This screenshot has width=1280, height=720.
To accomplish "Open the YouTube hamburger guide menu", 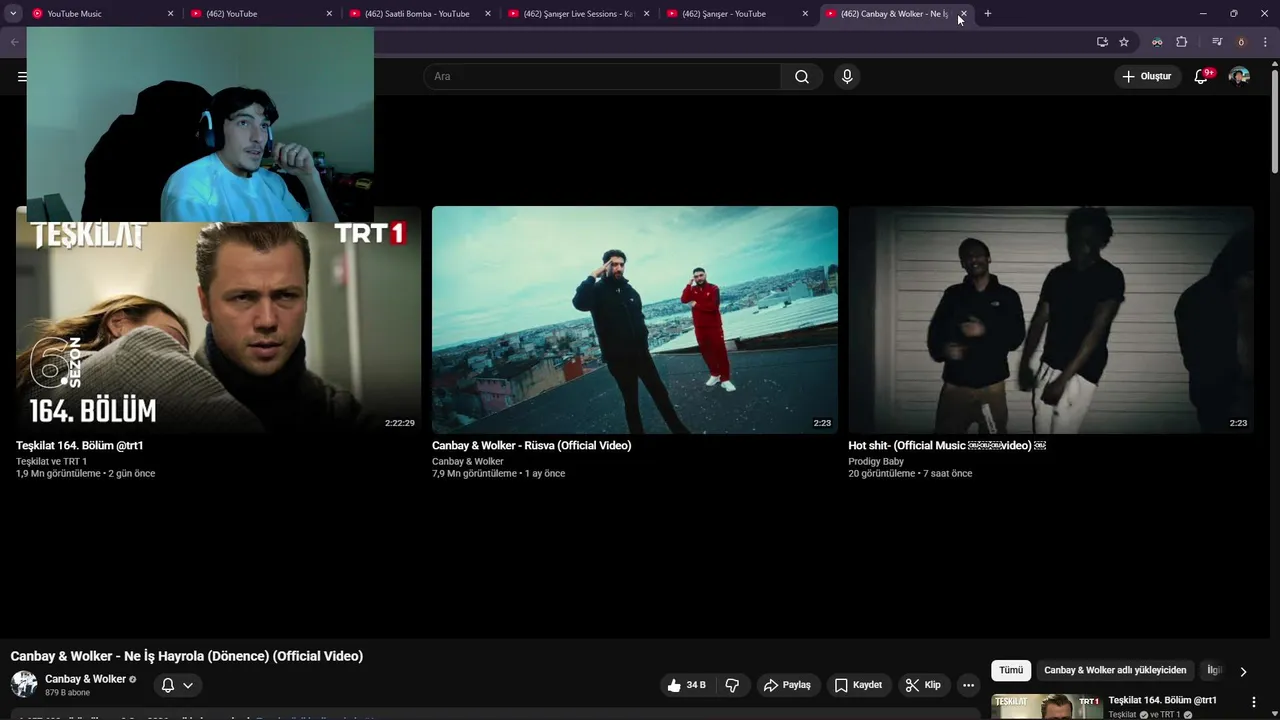I will pyautogui.click(x=22, y=77).
